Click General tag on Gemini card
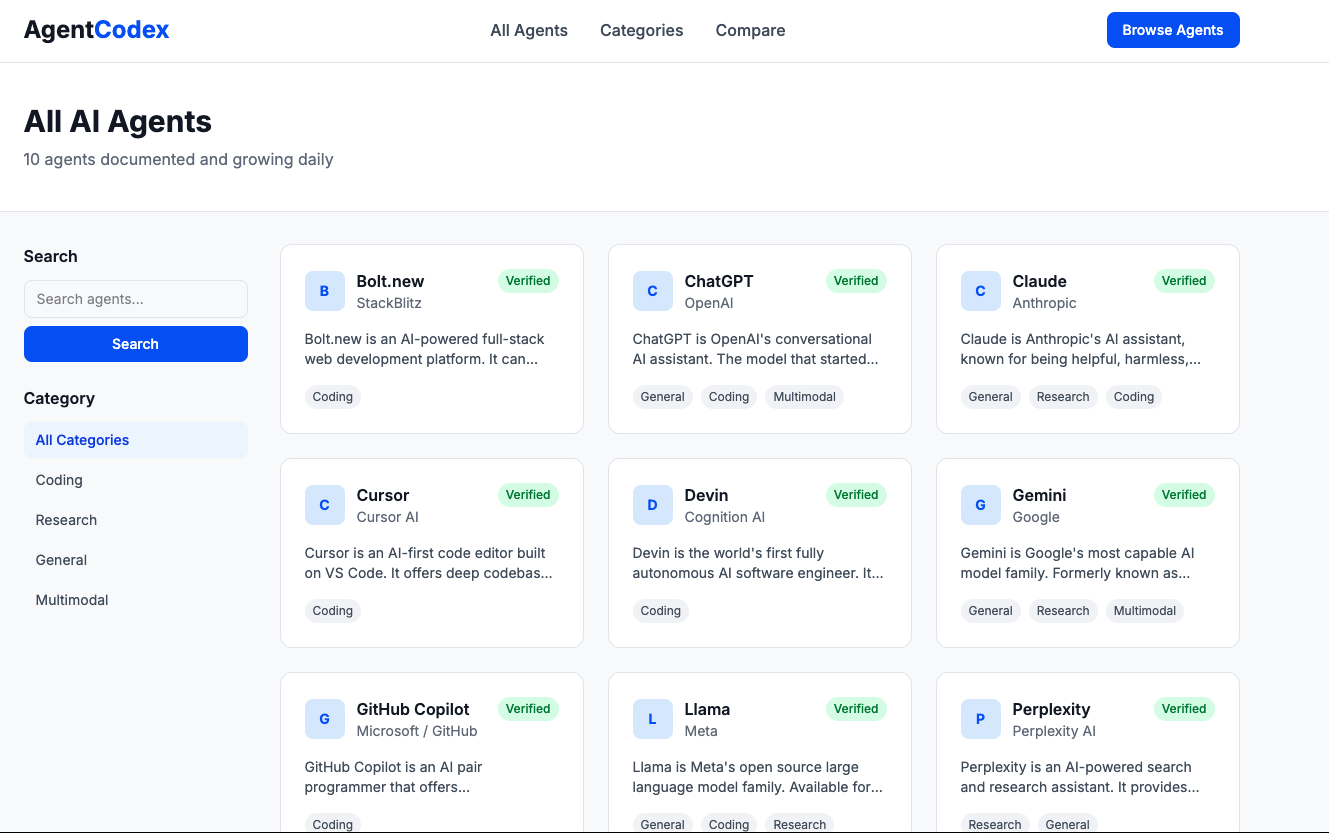This screenshot has width=1329, height=833. coord(991,611)
